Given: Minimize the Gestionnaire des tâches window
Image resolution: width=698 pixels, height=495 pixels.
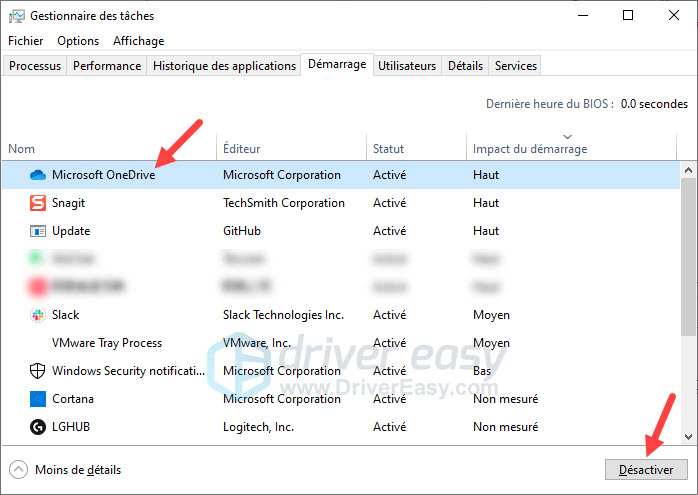Looking at the screenshot, I should 583,16.
